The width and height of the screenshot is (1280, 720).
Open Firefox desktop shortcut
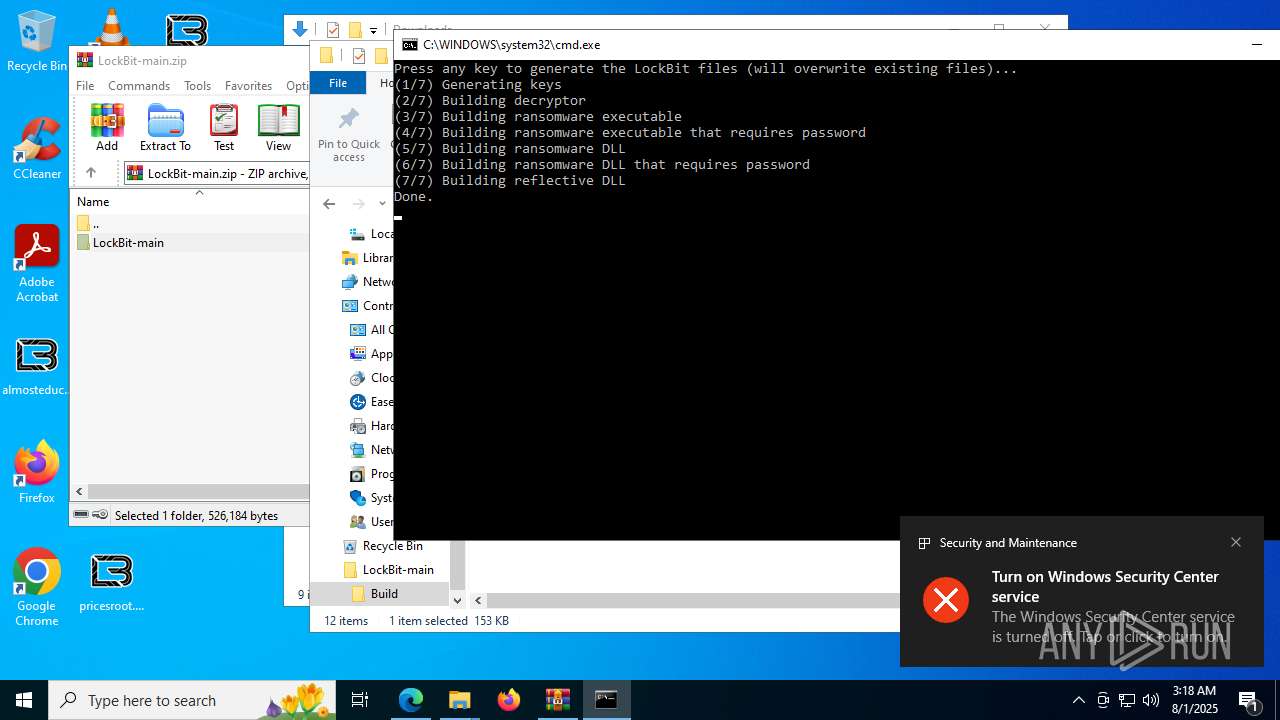pyautogui.click(x=37, y=472)
